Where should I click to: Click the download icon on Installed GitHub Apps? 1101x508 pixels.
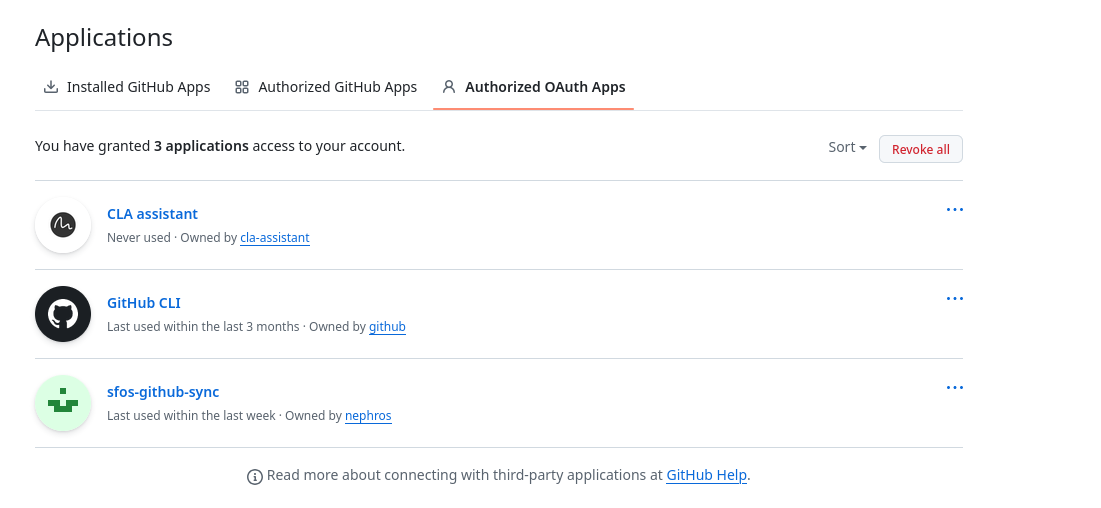[50, 87]
